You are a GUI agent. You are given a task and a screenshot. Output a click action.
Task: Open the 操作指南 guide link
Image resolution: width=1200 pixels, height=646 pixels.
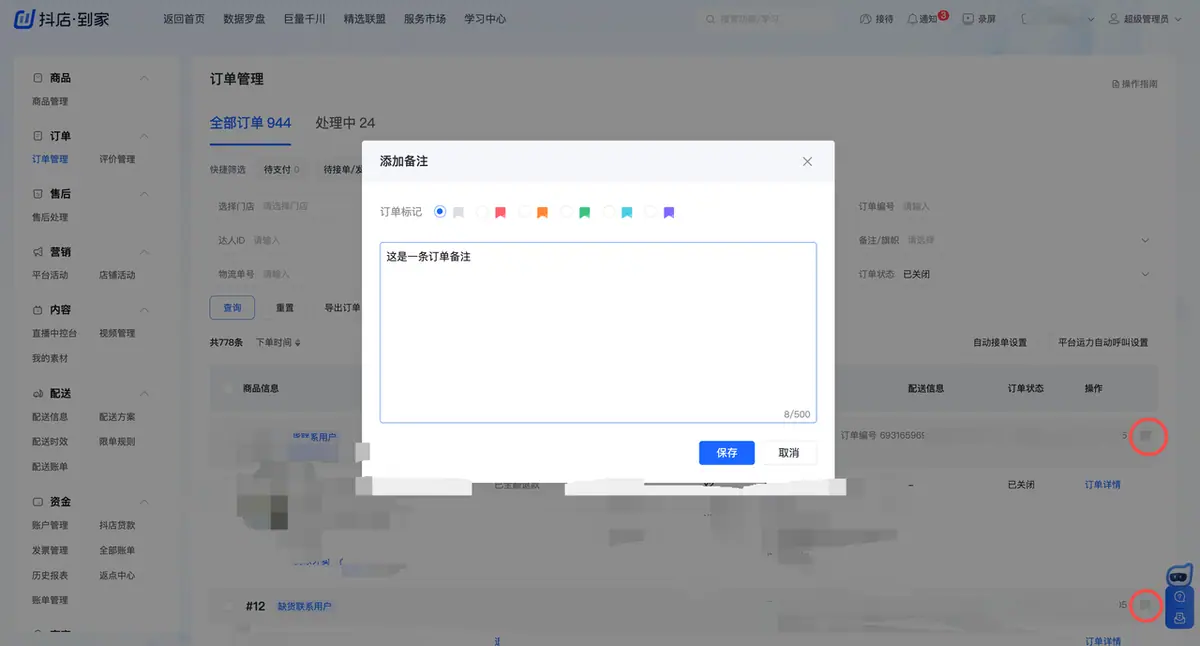[x=1135, y=84]
